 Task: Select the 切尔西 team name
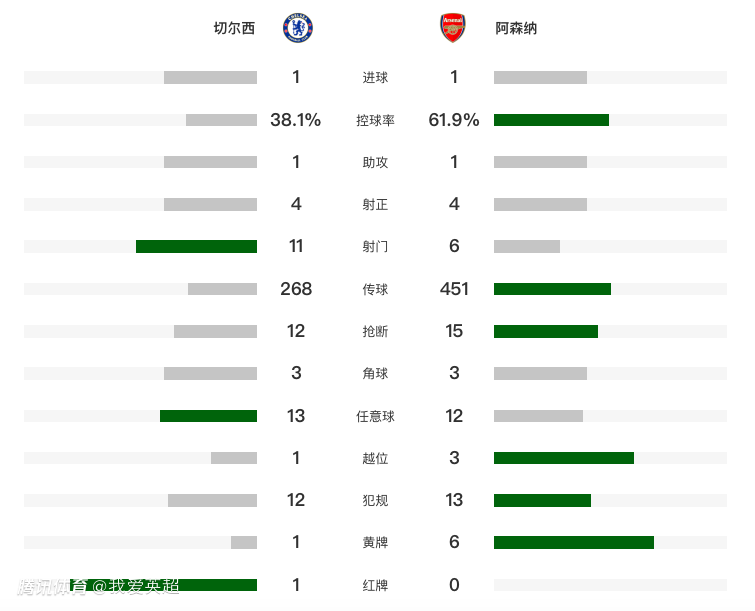click(234, 29)
